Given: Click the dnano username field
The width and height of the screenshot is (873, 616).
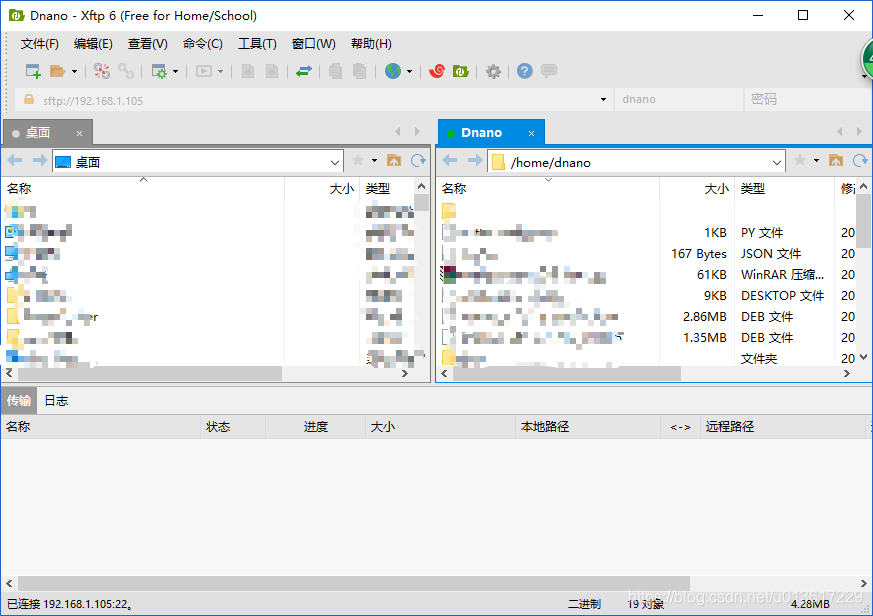Looking at the screenshot, I should tap(678, 100).
